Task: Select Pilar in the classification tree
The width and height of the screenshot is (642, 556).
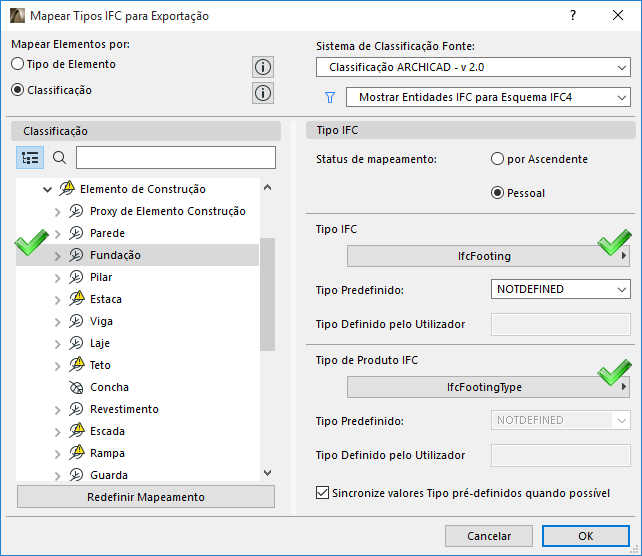Action: pos(101,277)
